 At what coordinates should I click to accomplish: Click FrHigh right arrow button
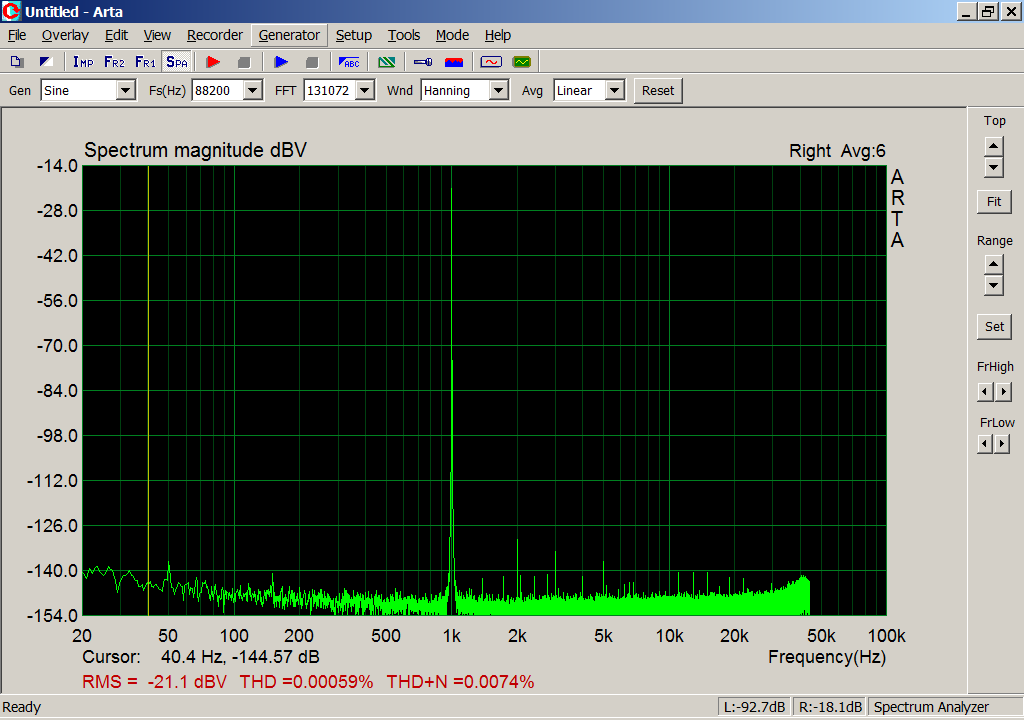[x=1003, y=392]
